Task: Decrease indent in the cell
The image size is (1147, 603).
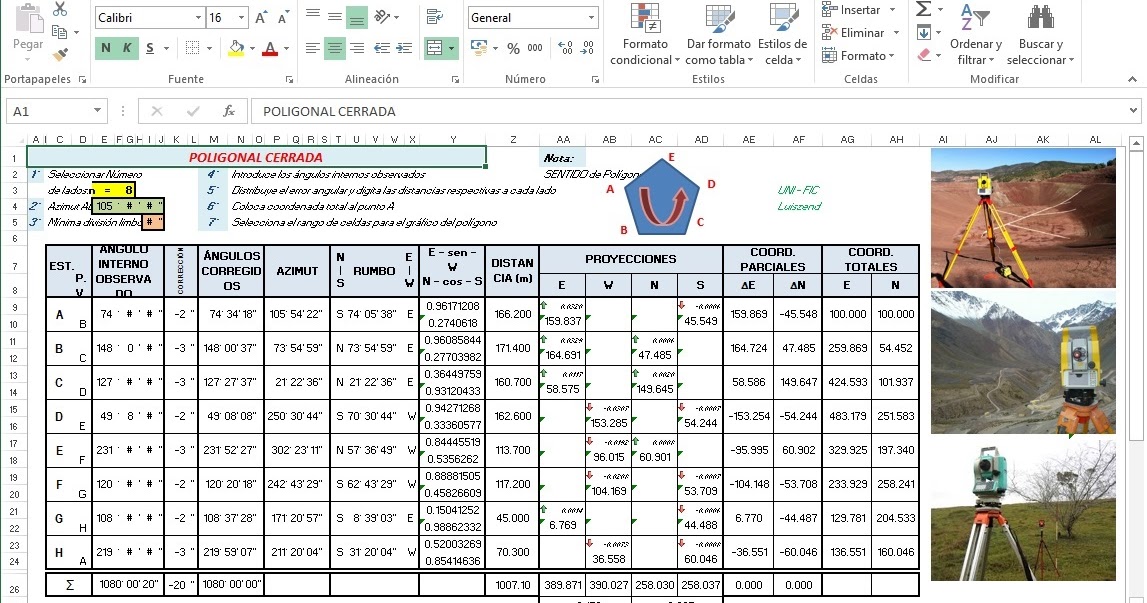Action: coord(382,48)
